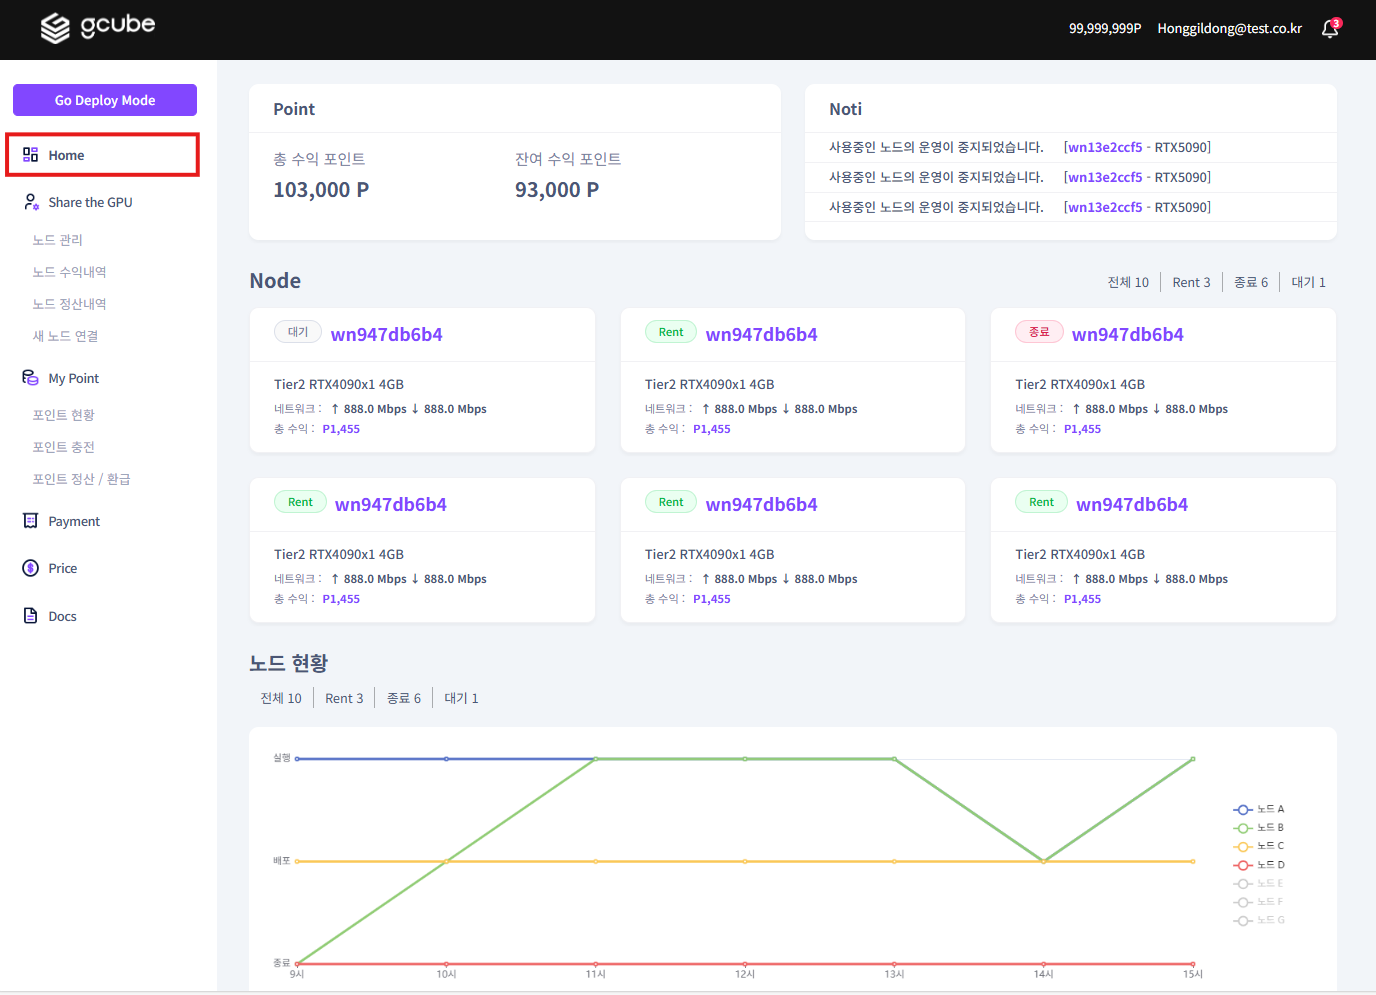This screenshot has height=995, width=1376.
Task: Click the Price dollar icon
Action: point(31,568)
